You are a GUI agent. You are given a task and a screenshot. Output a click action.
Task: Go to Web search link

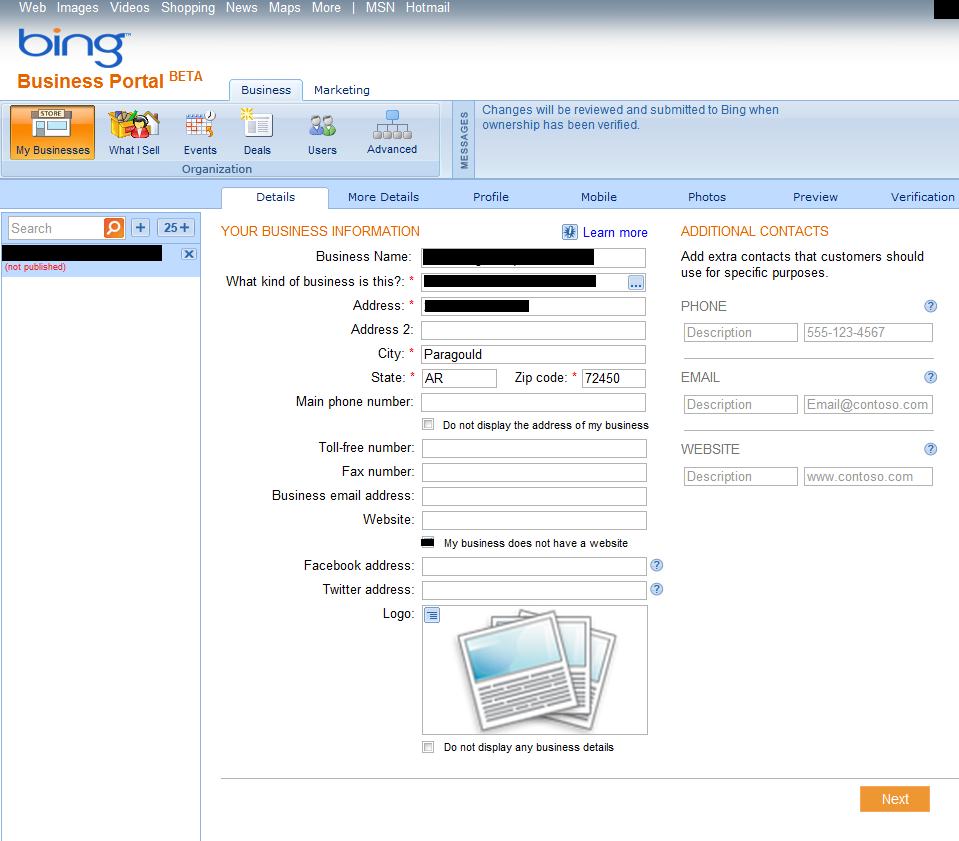coord(32,7)
